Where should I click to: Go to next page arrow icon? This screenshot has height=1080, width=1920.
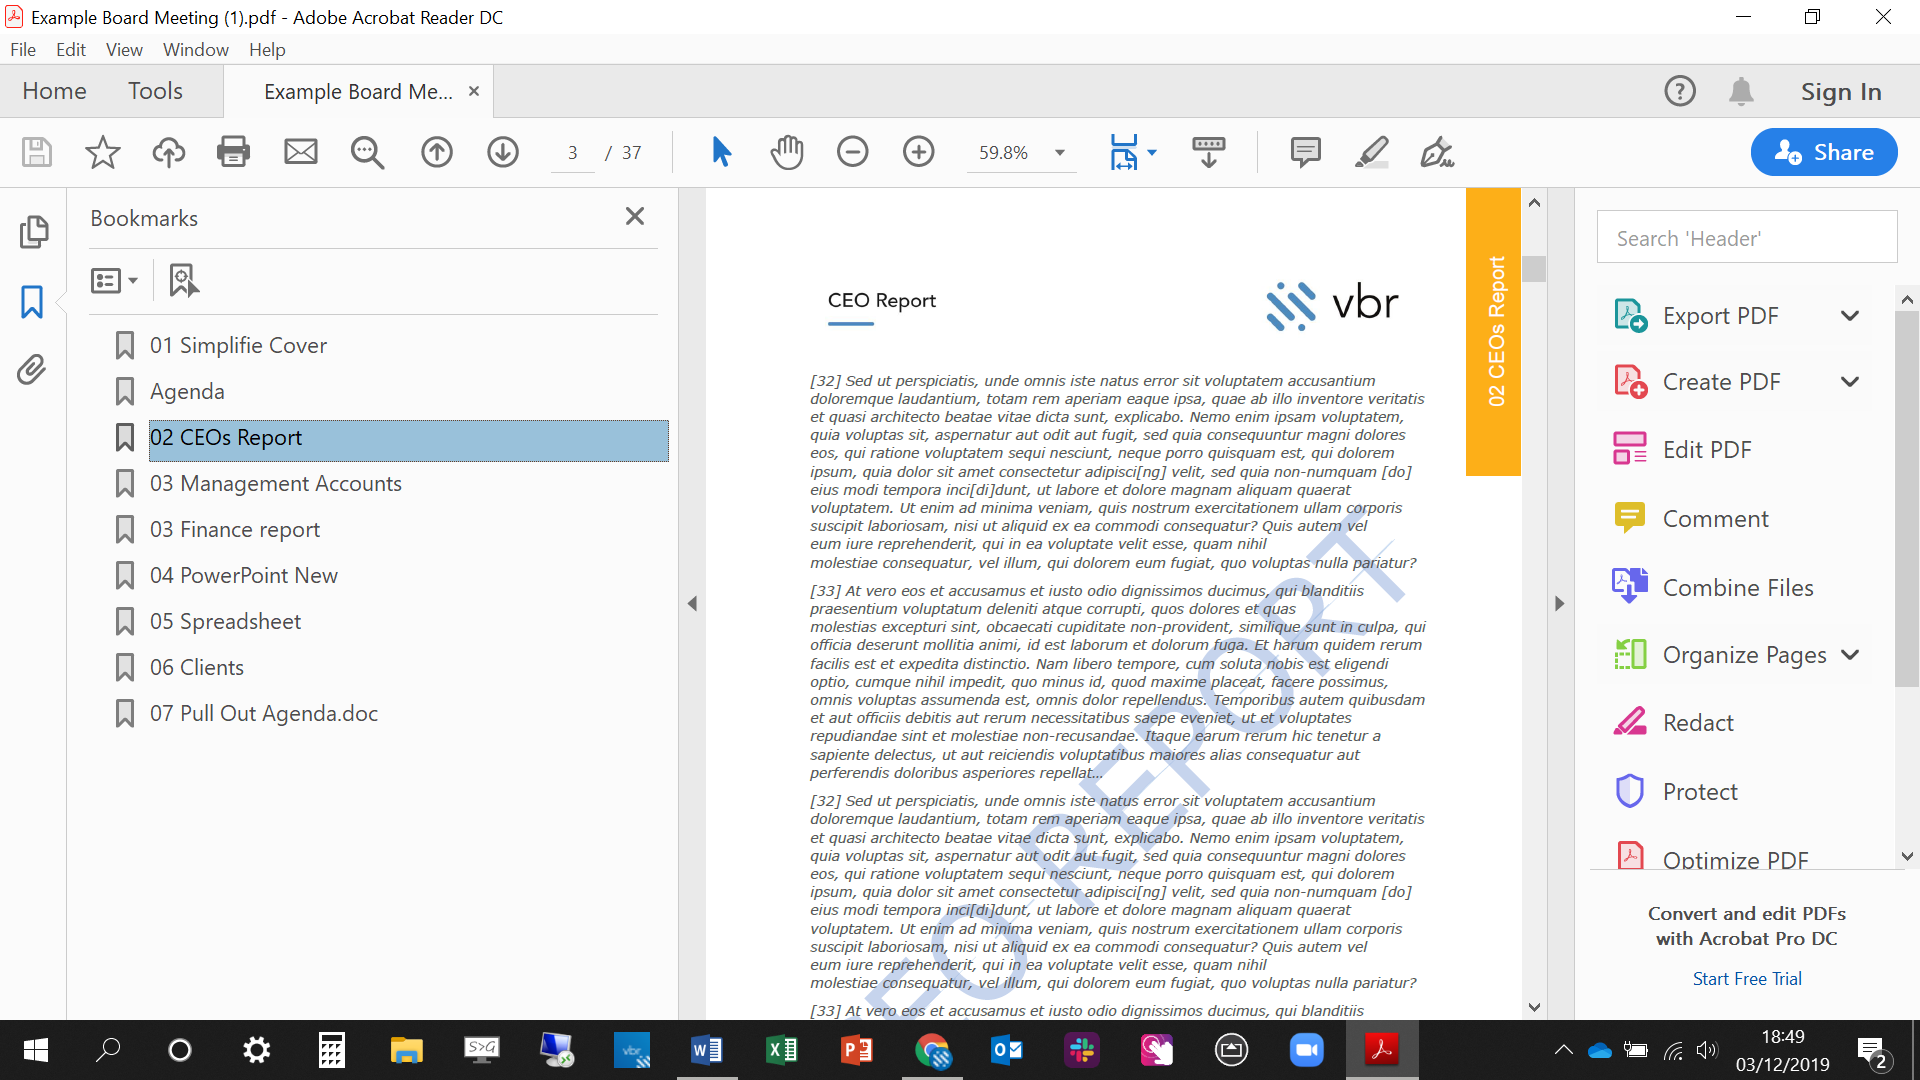click(503, 152)
